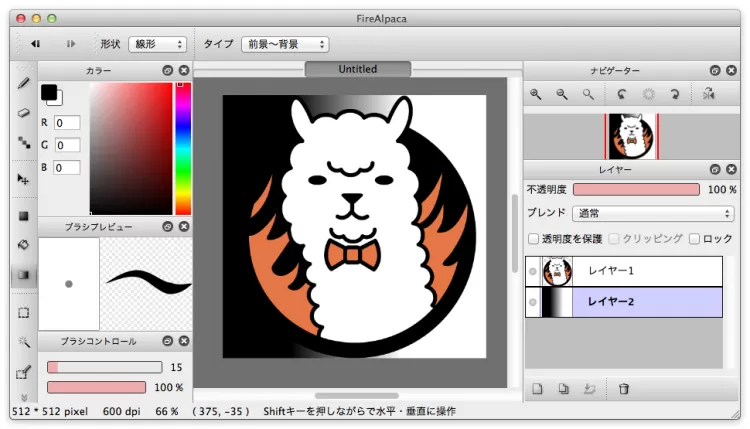The height and width of the screenshot is (429, 750).
Task: Click the Undo arrow in toolbar
Action: (35, 44)
